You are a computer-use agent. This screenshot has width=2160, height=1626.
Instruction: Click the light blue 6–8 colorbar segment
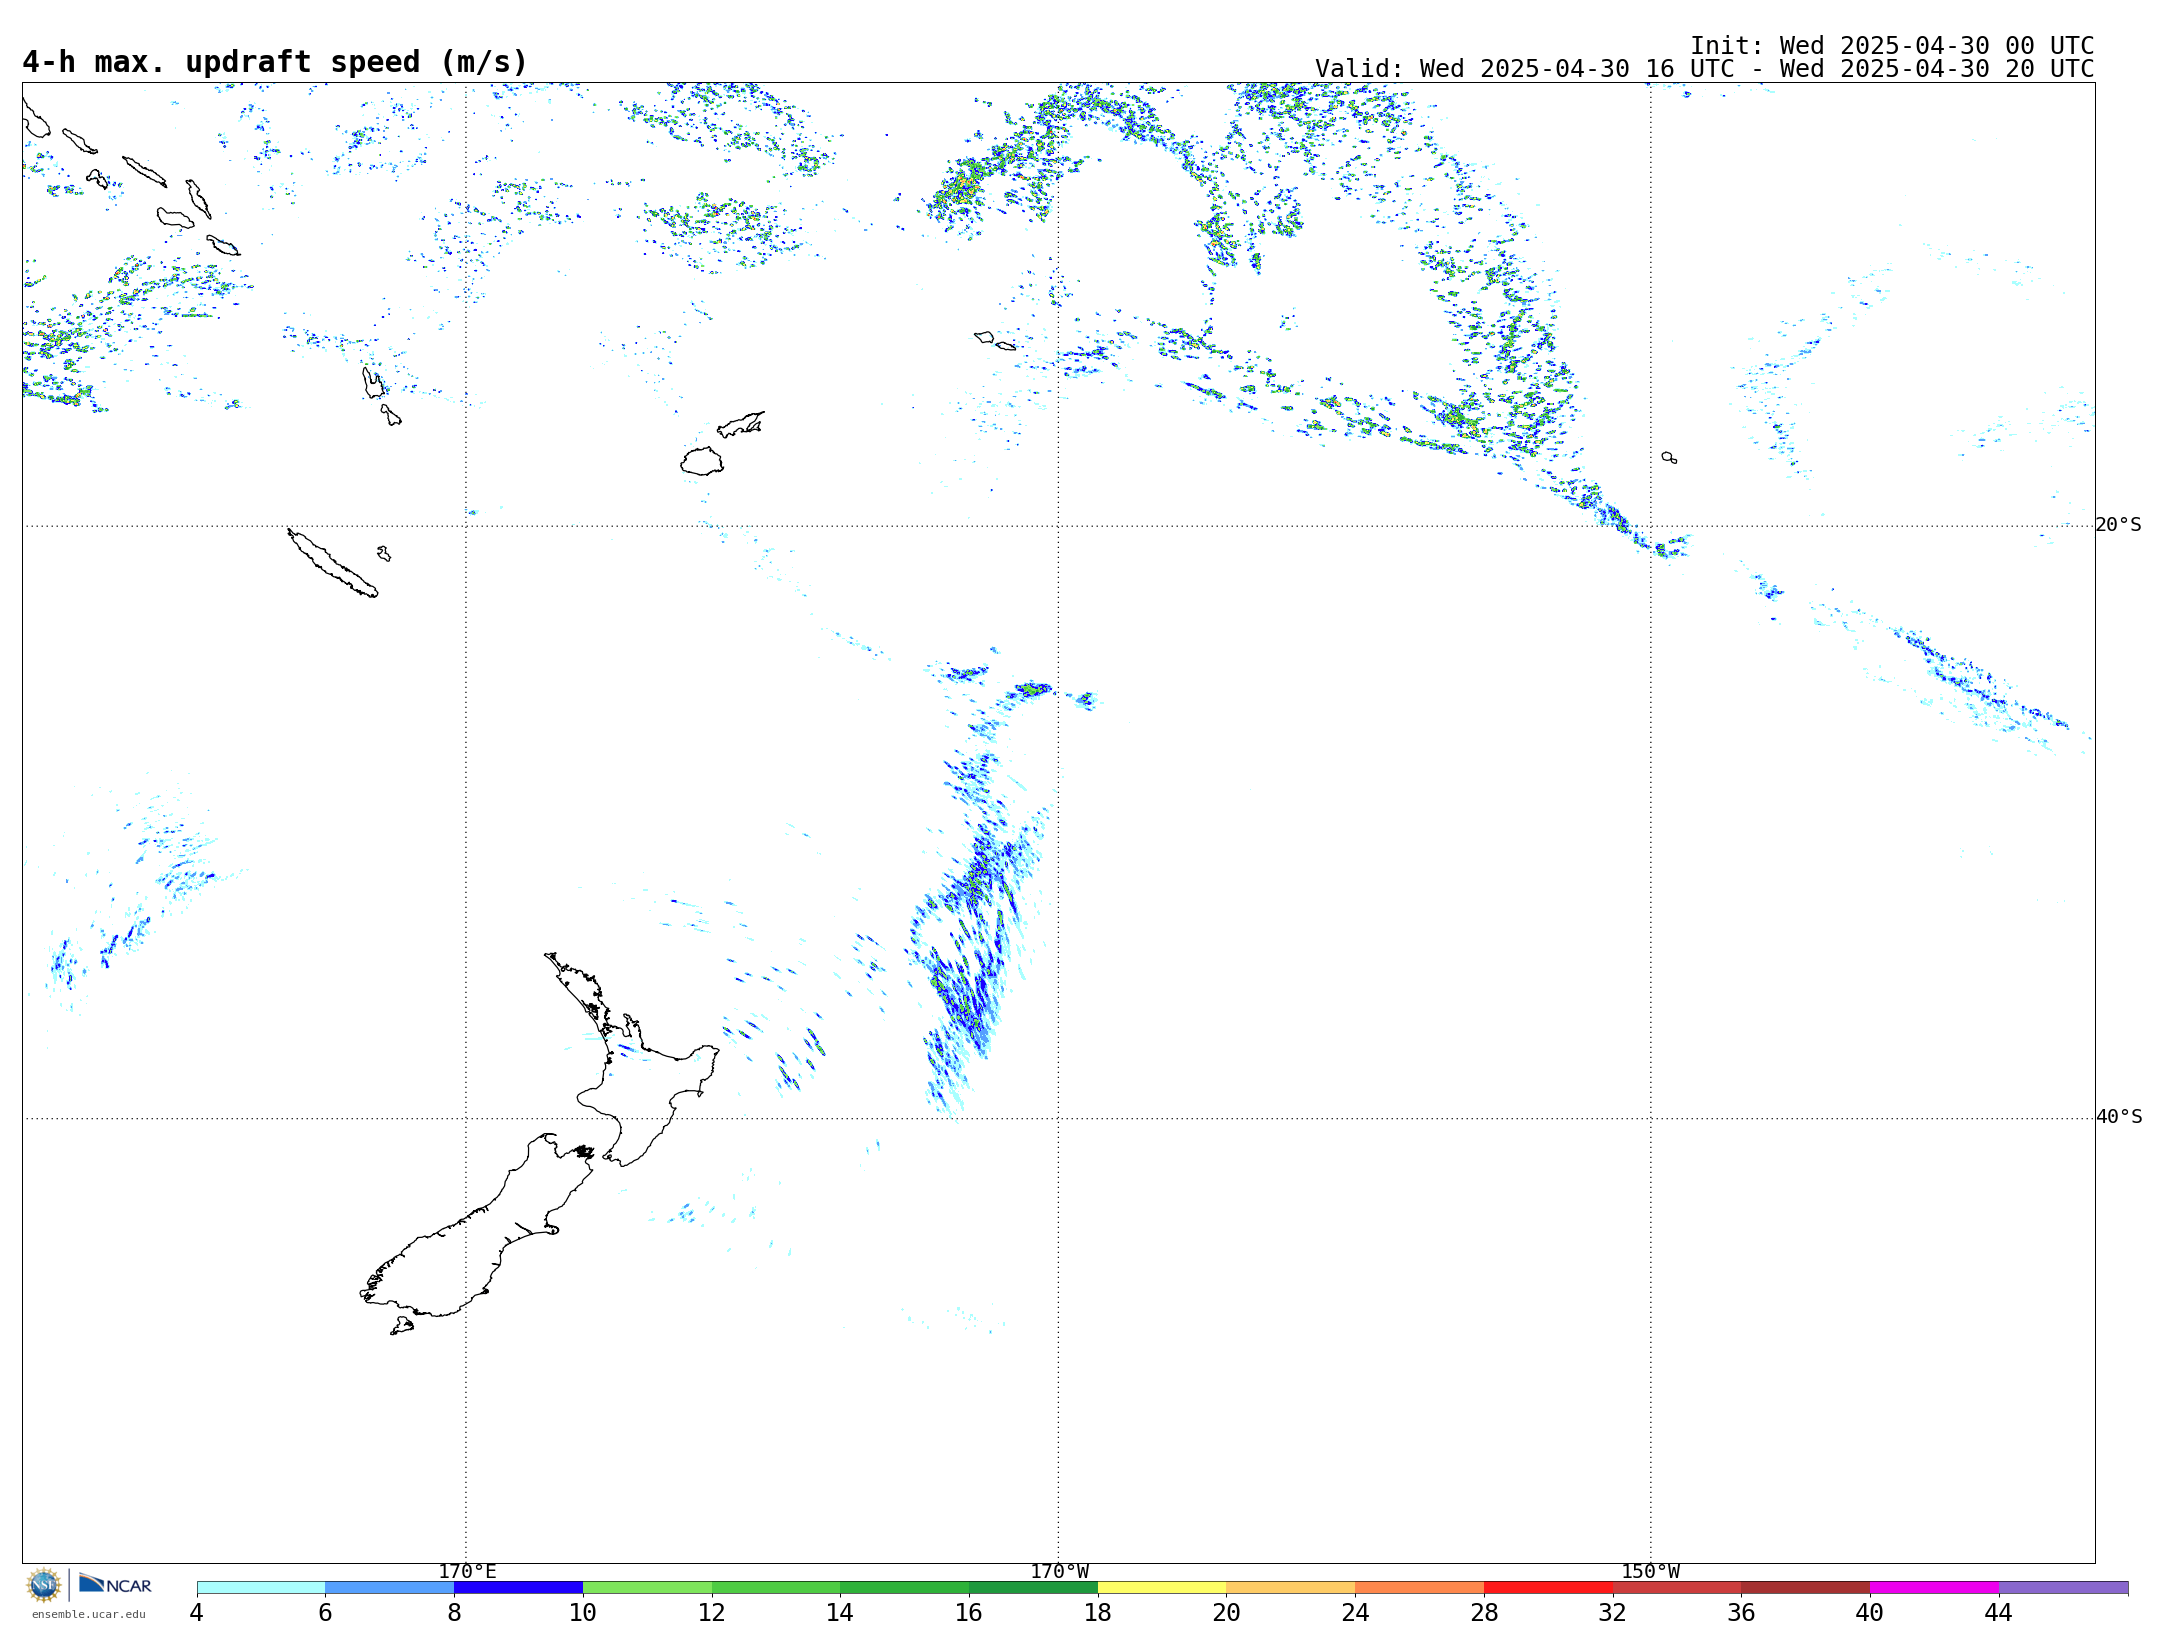390,1588
